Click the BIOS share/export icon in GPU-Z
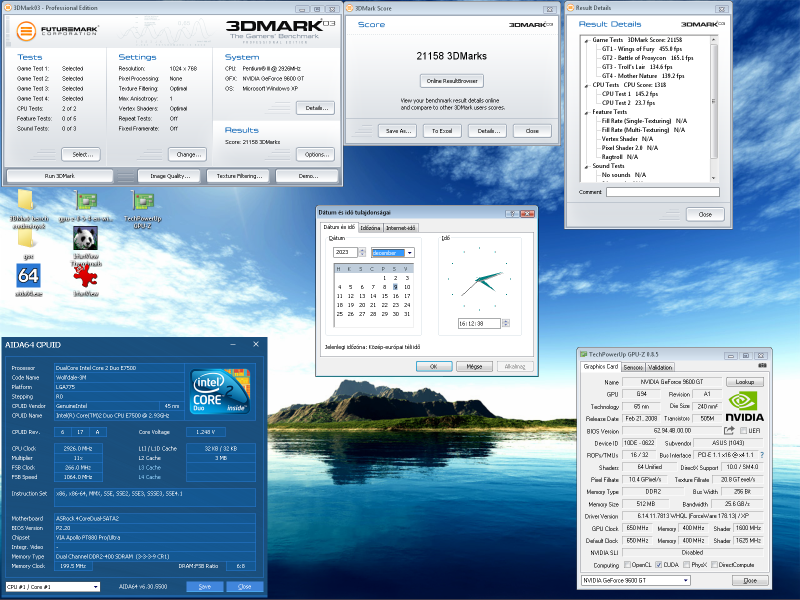Screen dimensions: 800x600 click(729, 431)
